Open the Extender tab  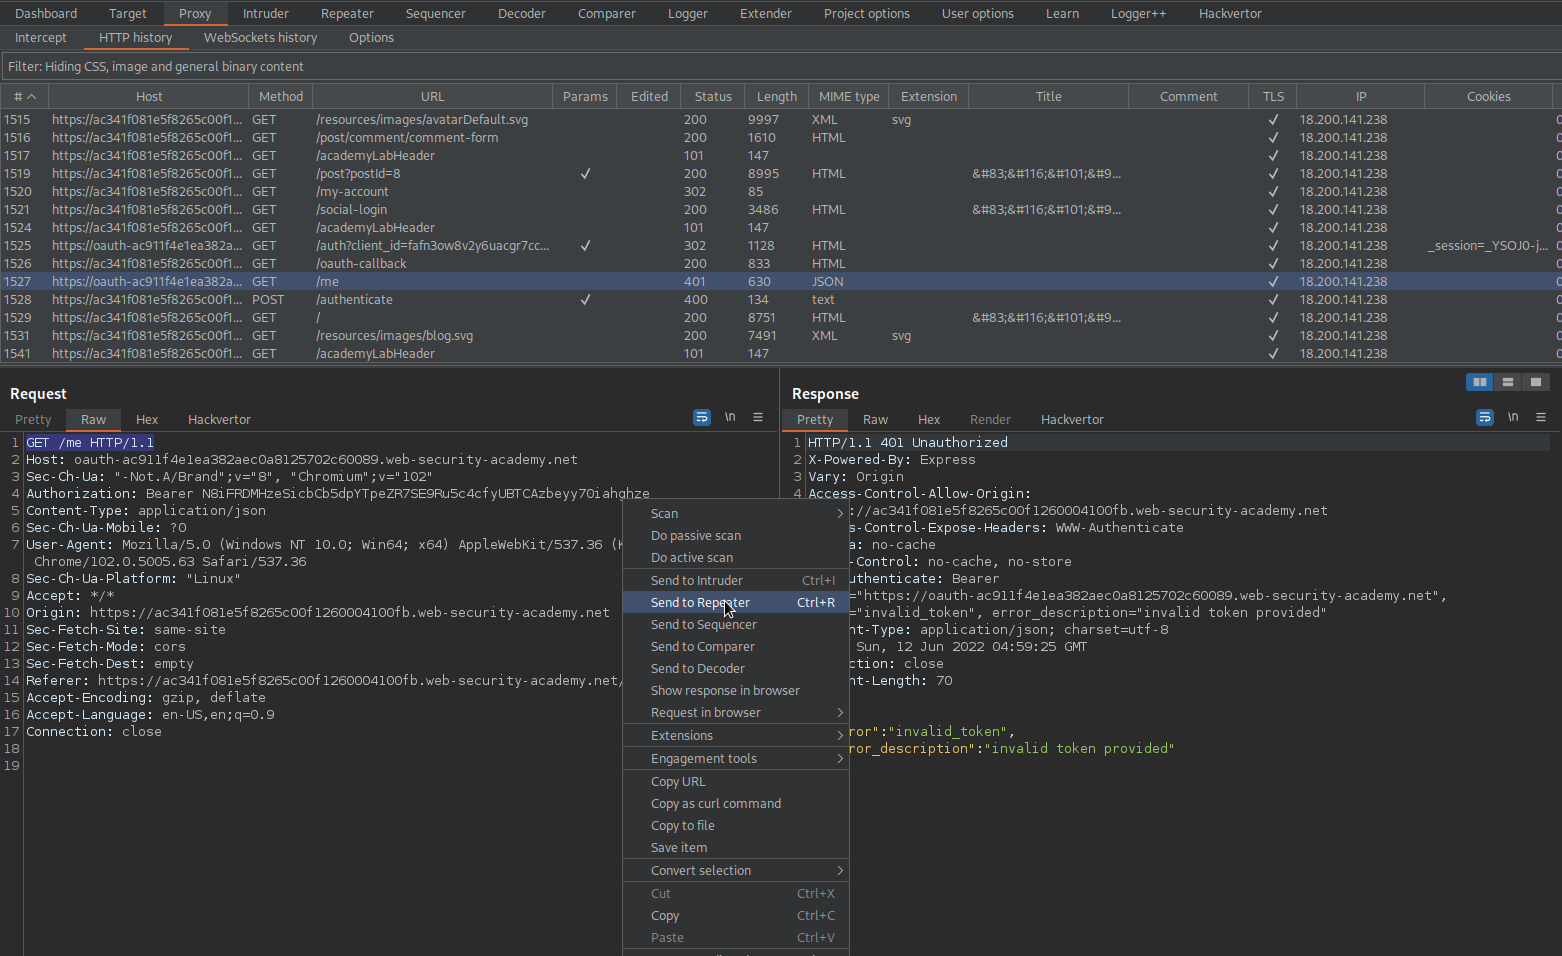765,13
